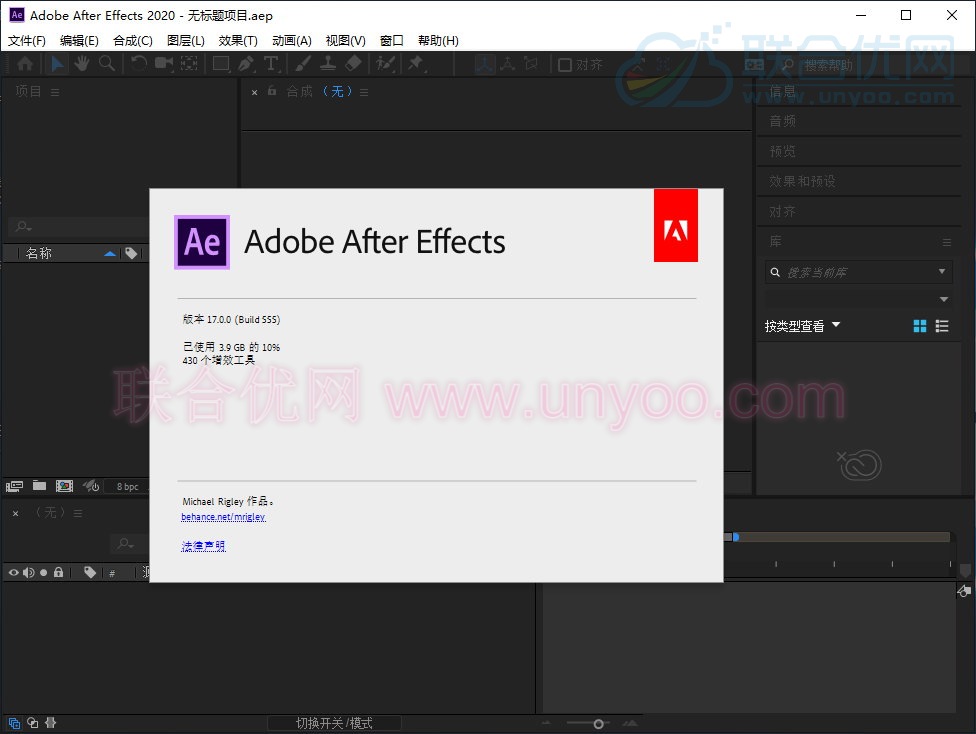This screenshot has width=976, height=734.
Task: Click the 8 bpc color depth button
Action: pyautogui.click(x=128, y=486)
